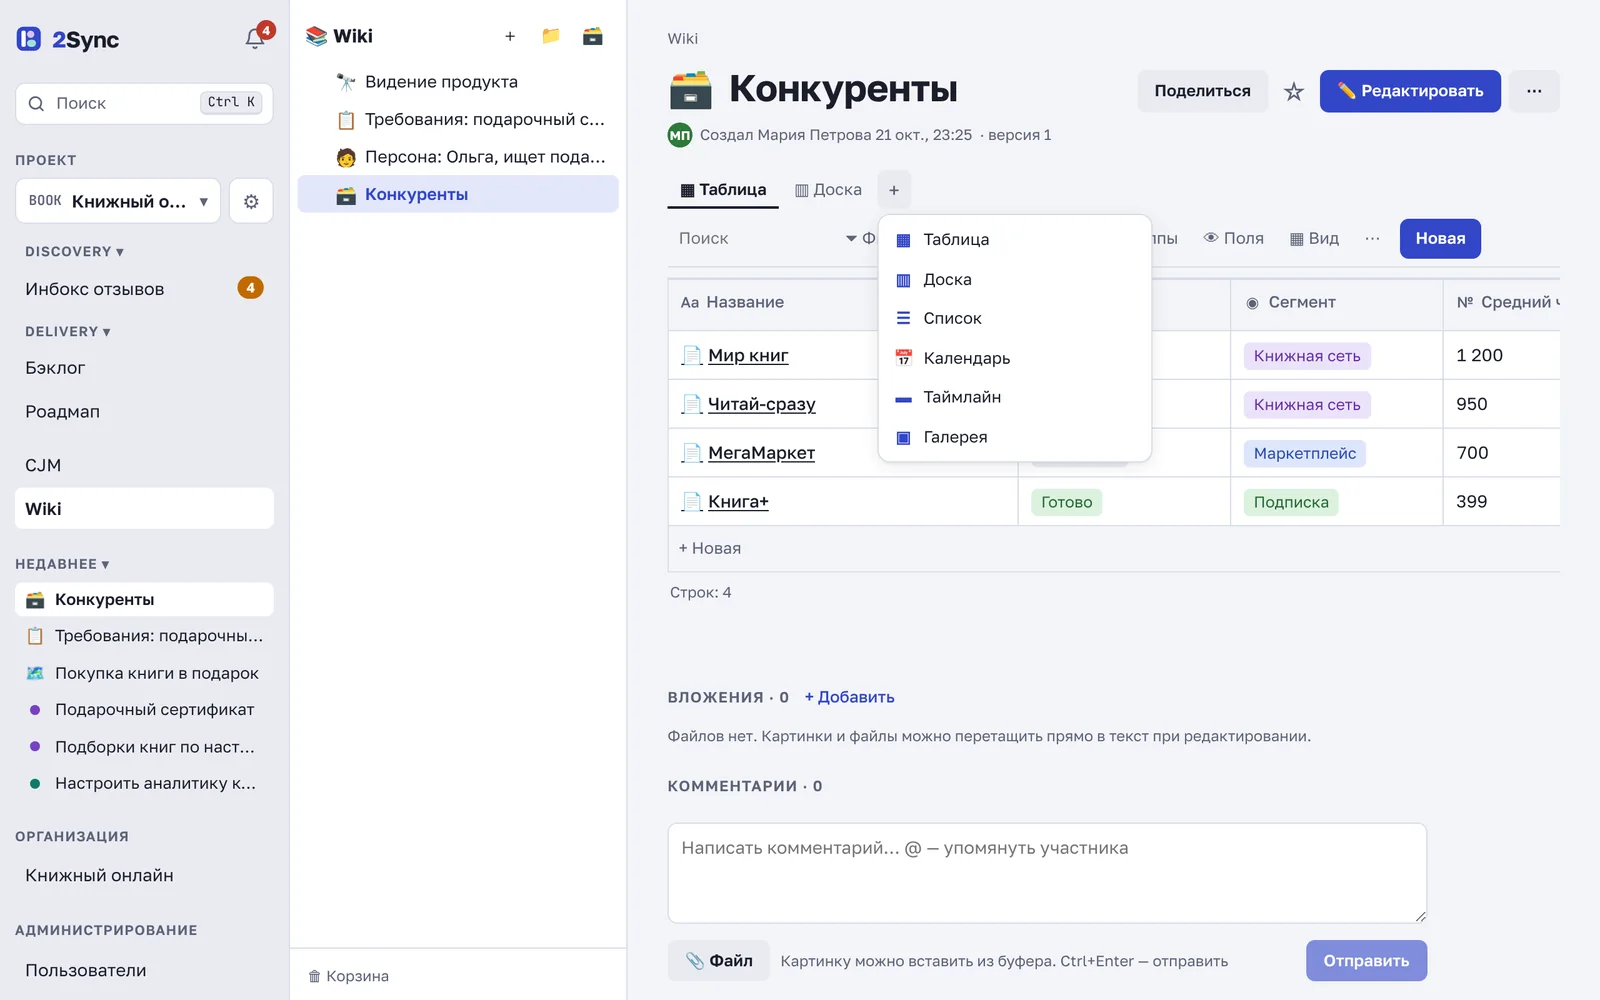This screenshot has width=1600, height=1000.
Task: Choose Список in the view menu
Action: point(1015,318)
